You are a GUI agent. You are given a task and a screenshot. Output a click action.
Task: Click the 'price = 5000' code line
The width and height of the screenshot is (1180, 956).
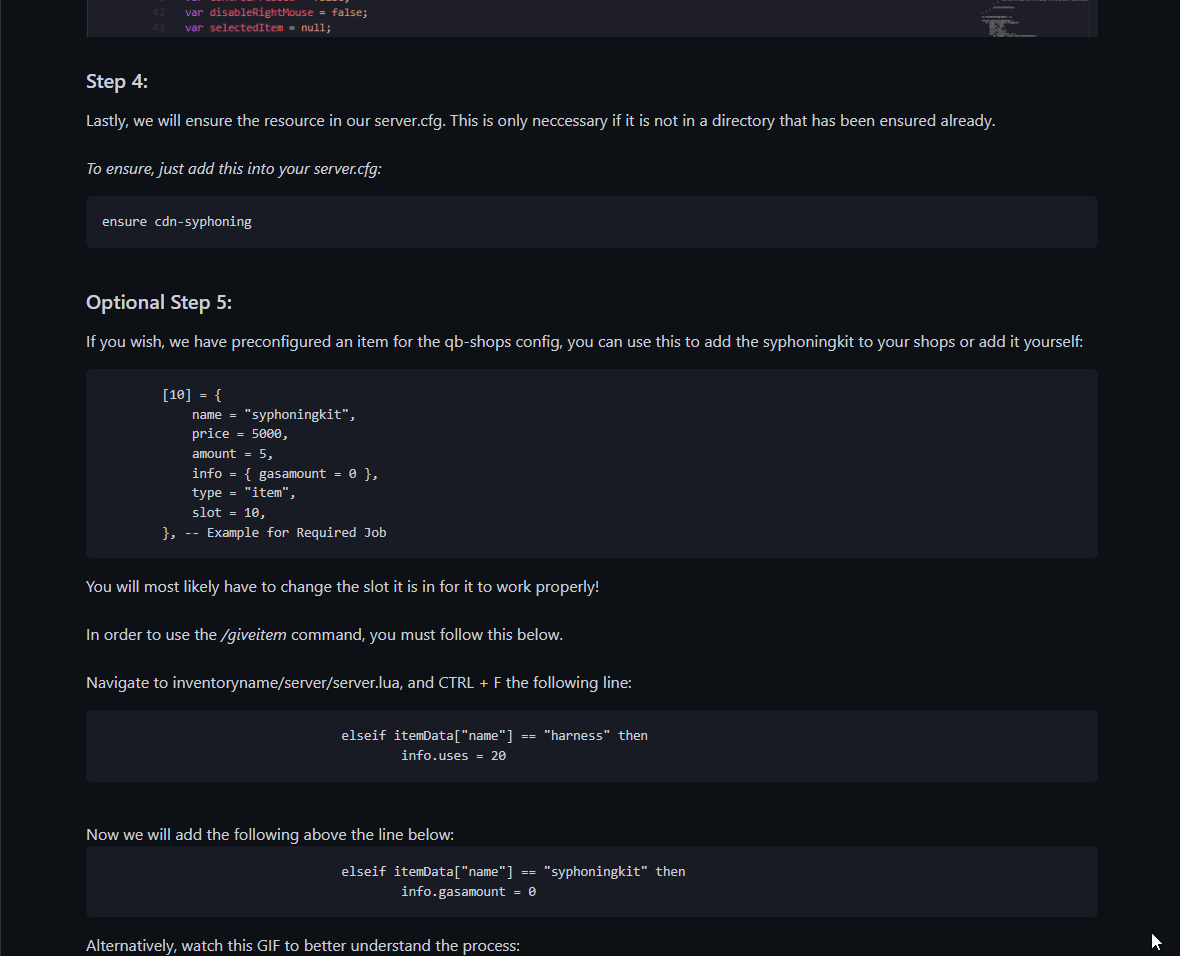pos(239,434)
